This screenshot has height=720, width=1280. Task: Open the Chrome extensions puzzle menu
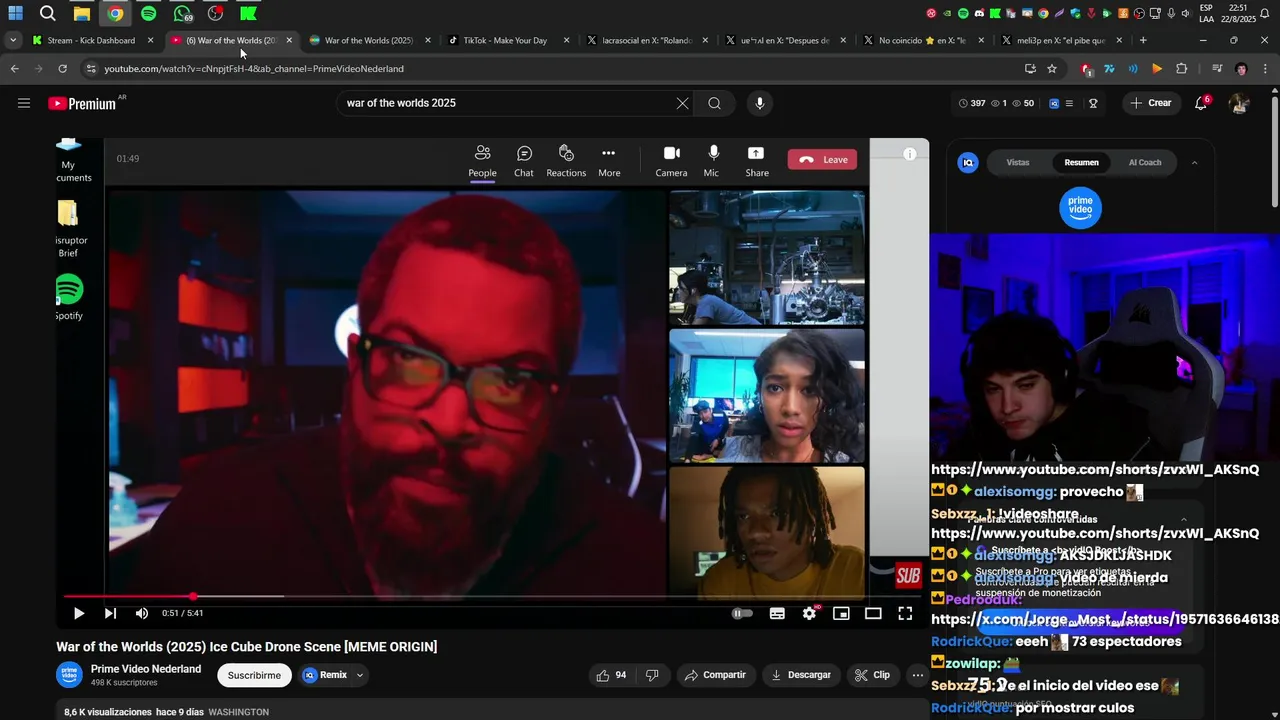(1182, 68)
